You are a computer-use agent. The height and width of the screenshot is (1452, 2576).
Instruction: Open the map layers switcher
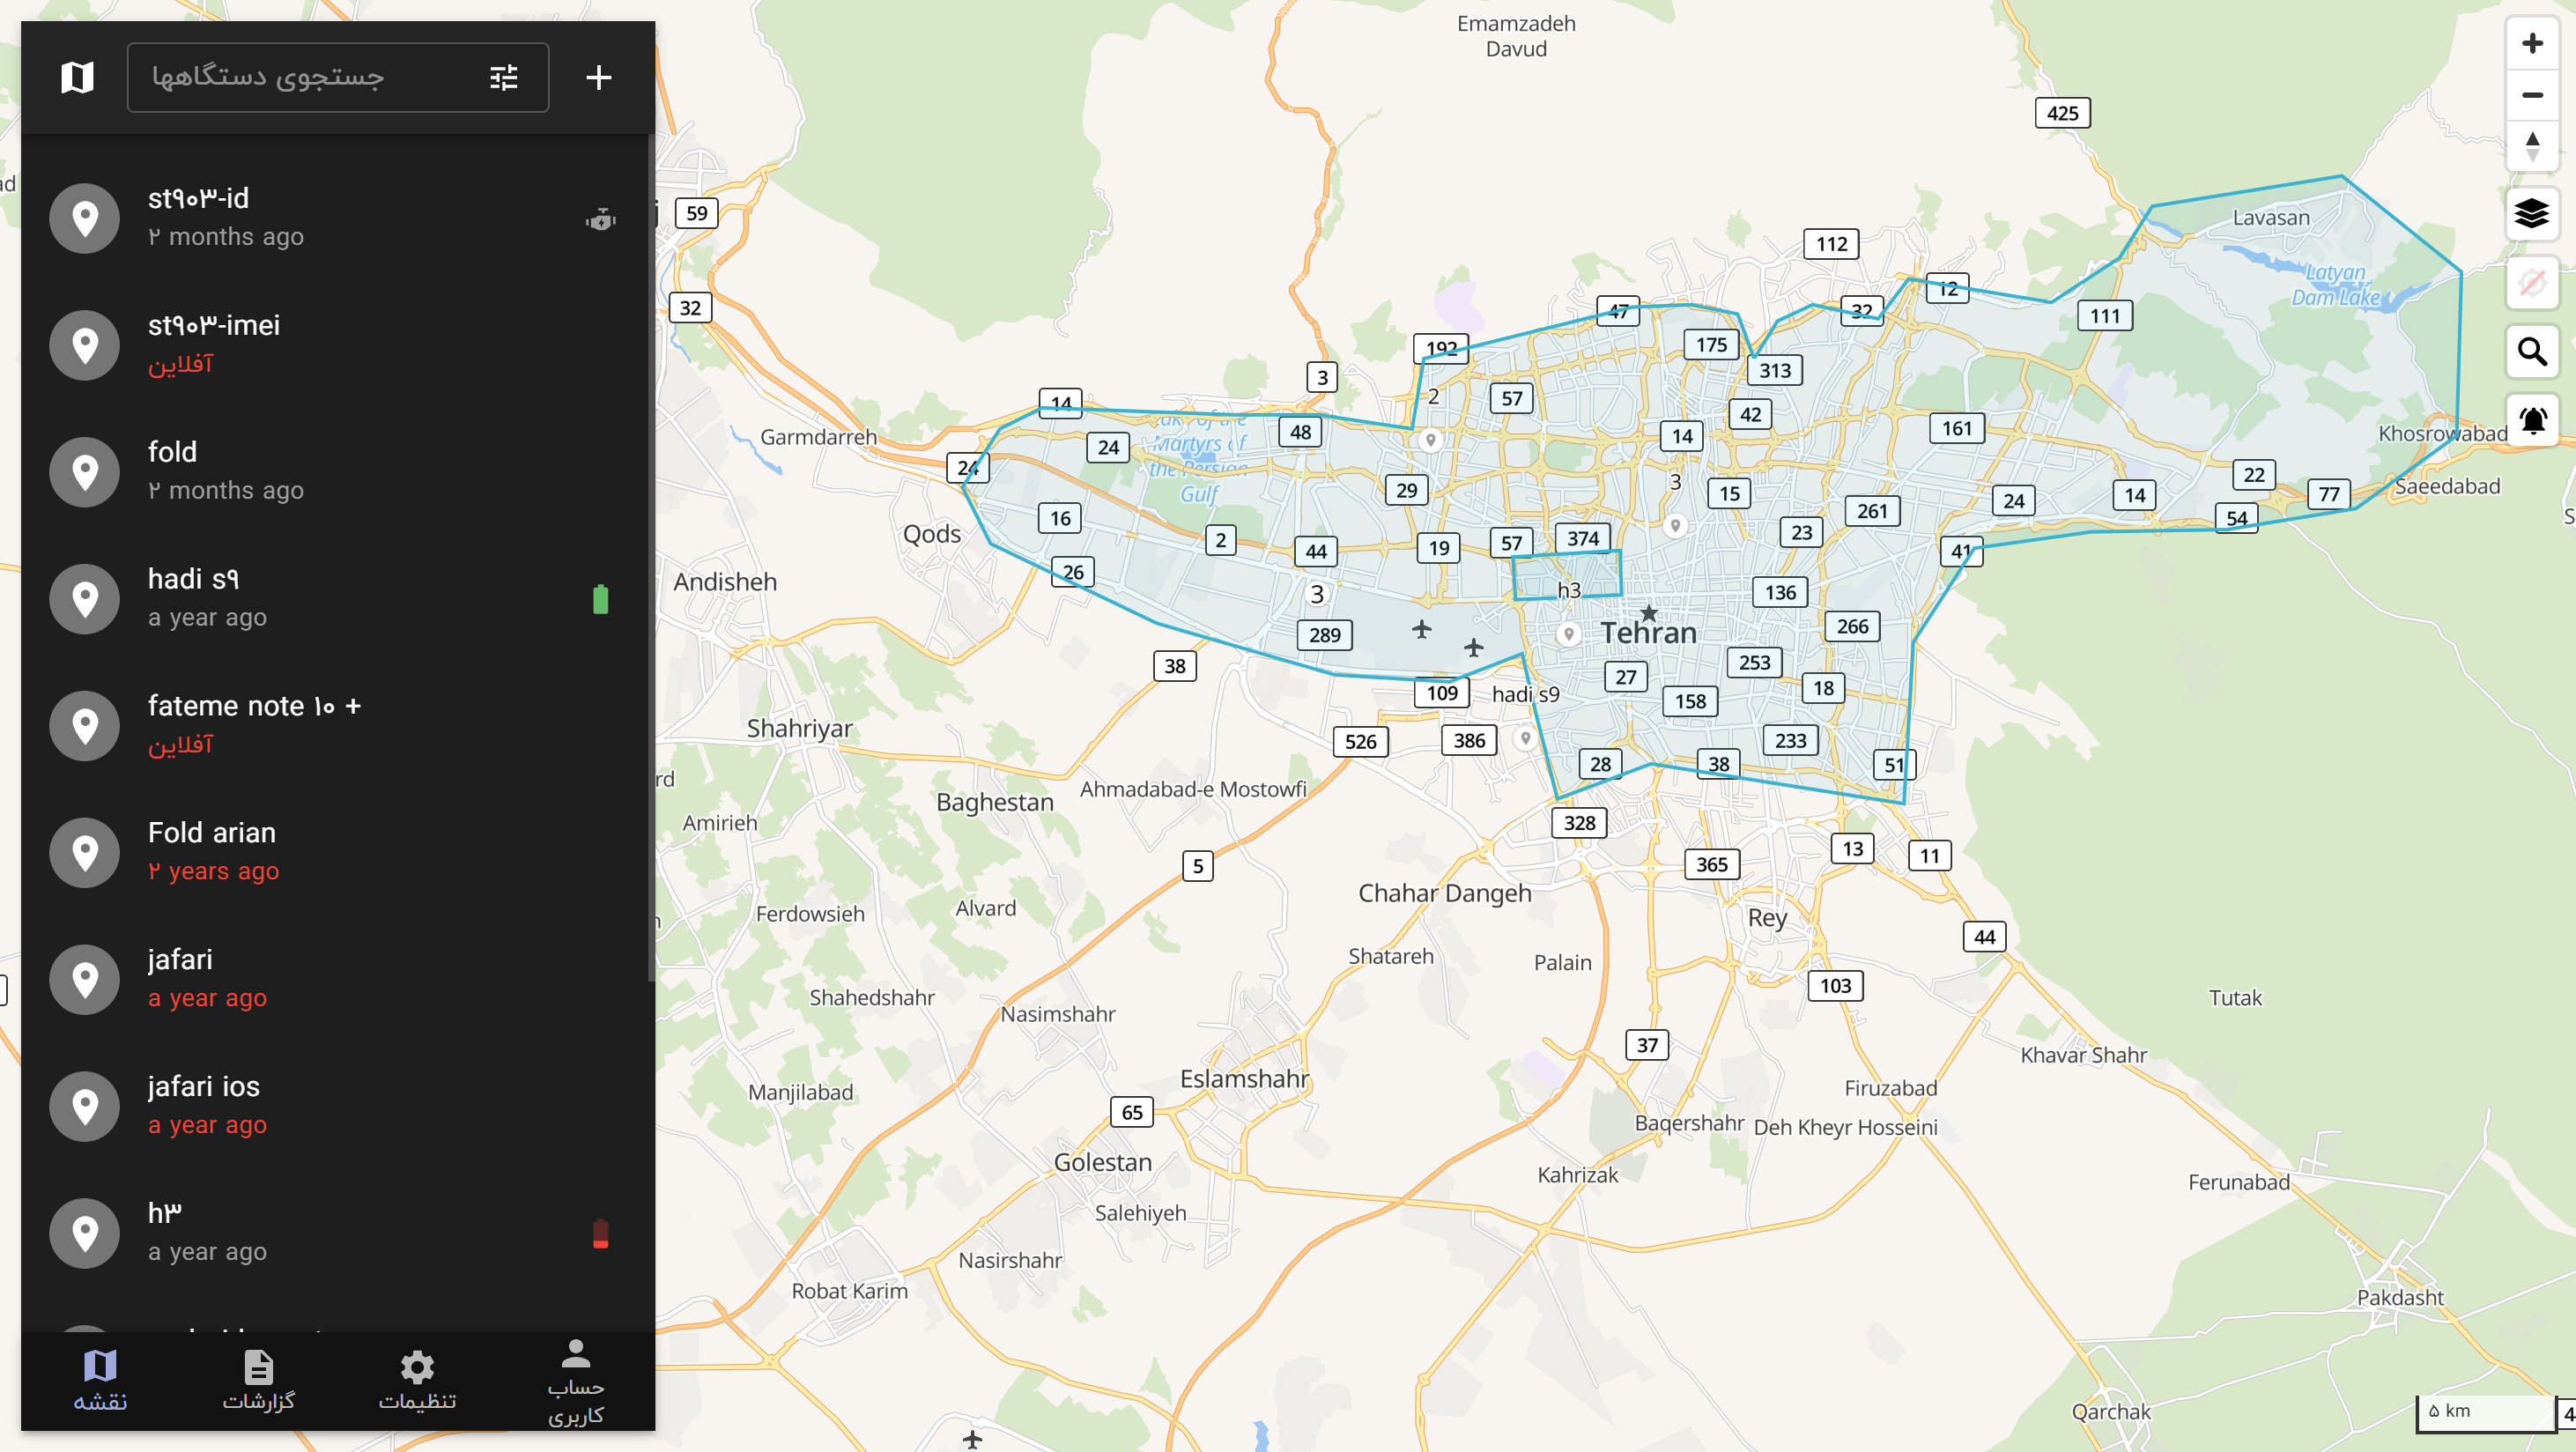pos(2532,213)
